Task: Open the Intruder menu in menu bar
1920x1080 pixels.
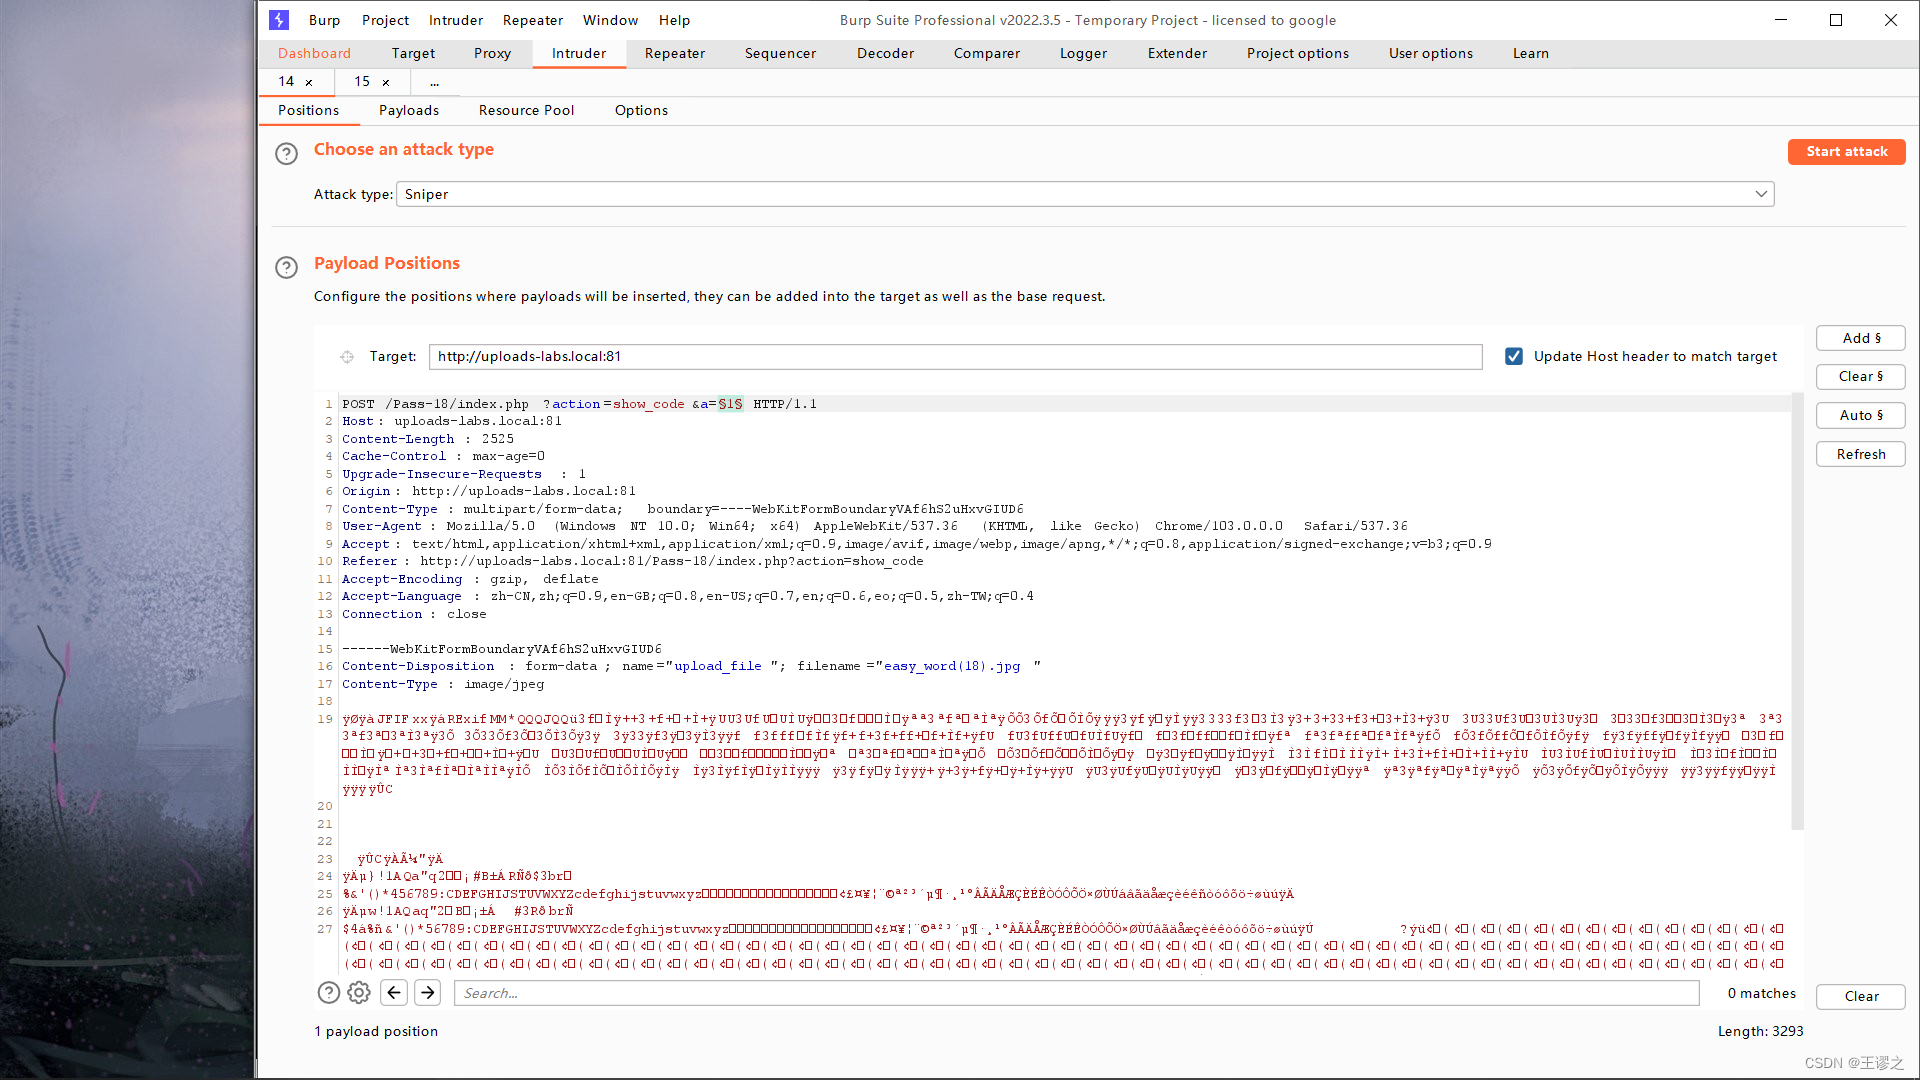Action: point(456,20)
